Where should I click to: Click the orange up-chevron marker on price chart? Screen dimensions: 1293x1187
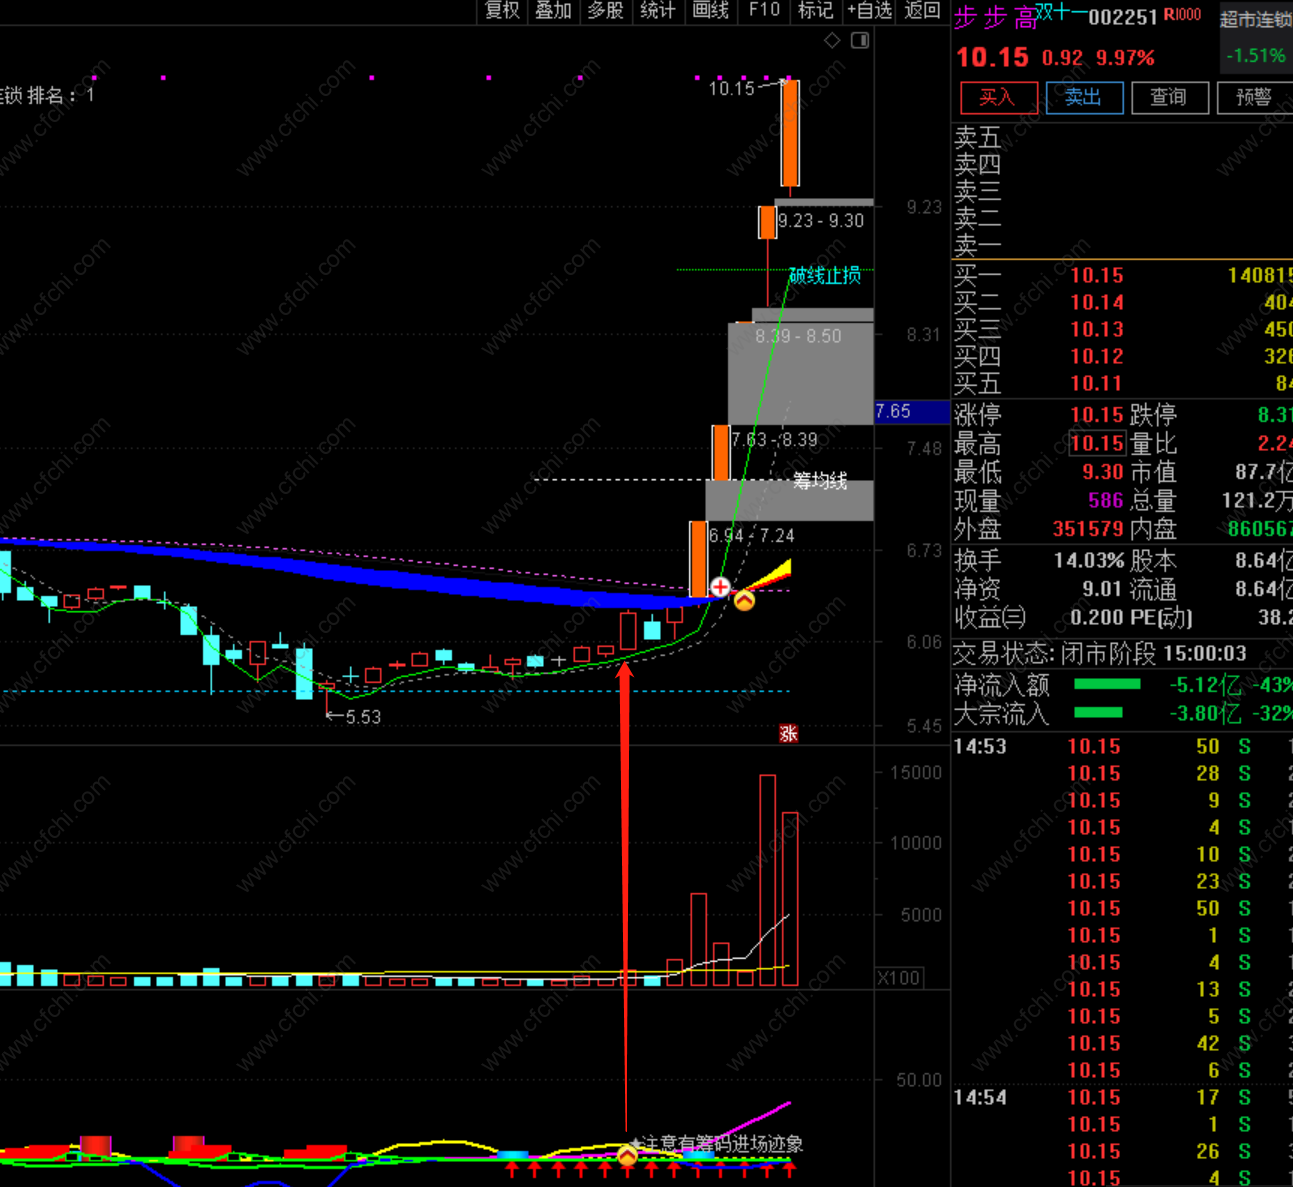click(x=744, y=600)
